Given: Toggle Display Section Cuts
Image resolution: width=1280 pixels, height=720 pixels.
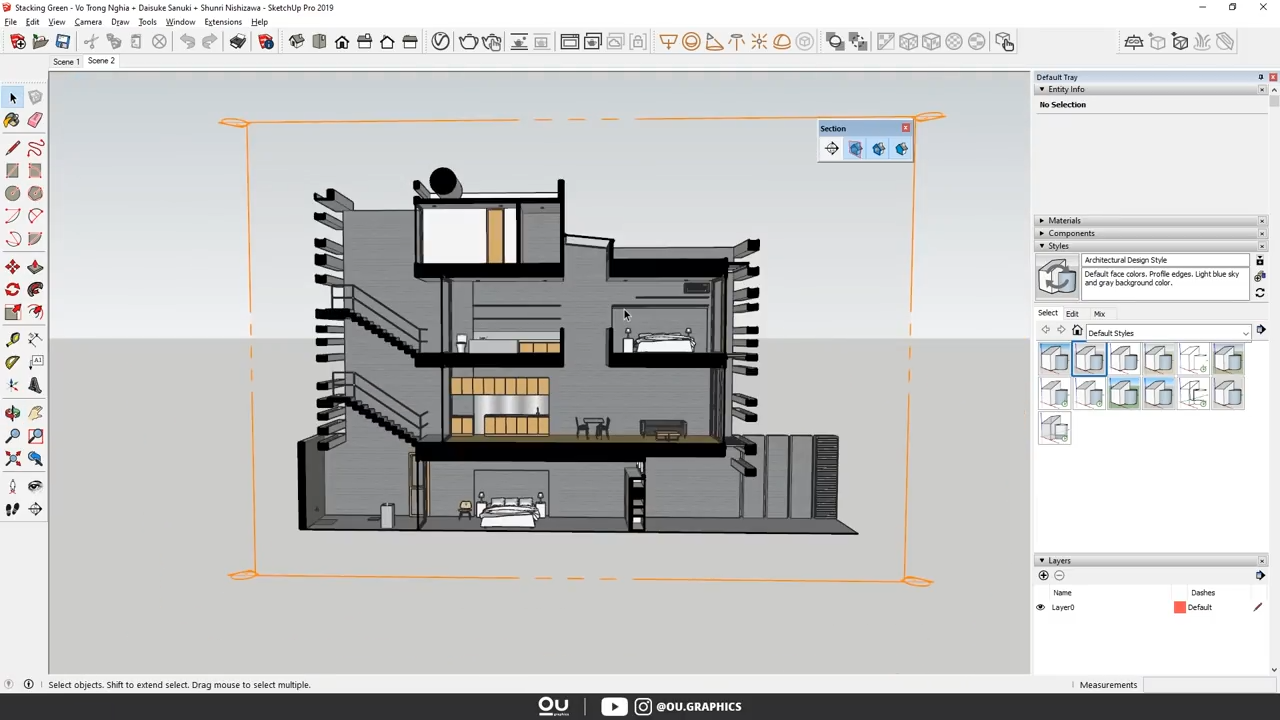Looking at the screenshot, I should click(x=878, y=149).
